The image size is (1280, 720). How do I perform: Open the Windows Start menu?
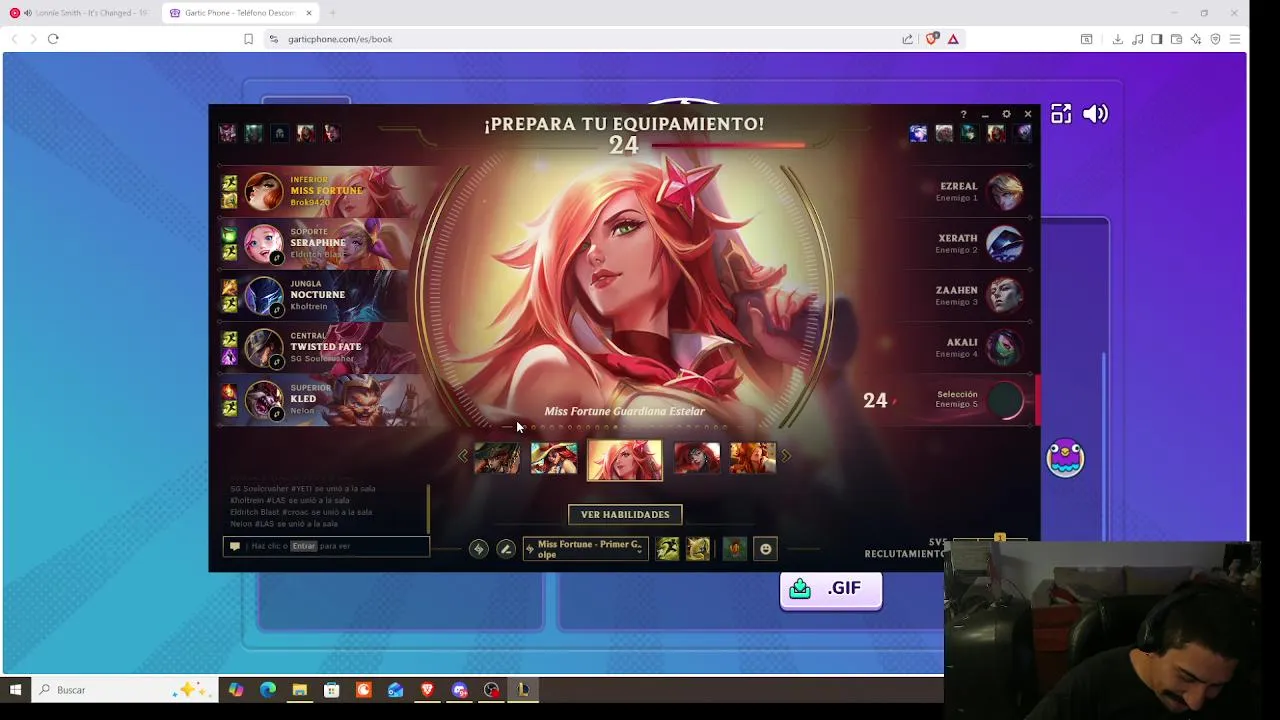pos(15,690)
